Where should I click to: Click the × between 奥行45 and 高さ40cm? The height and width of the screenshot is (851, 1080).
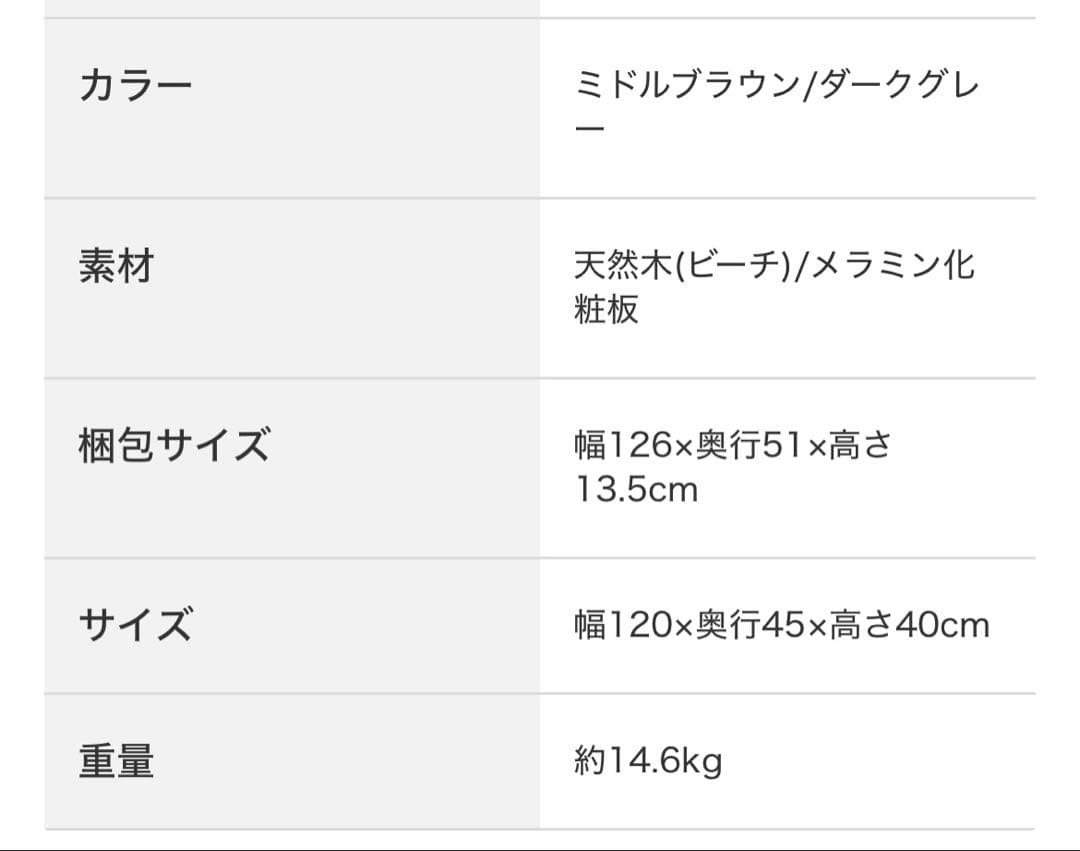click(817, 627)
